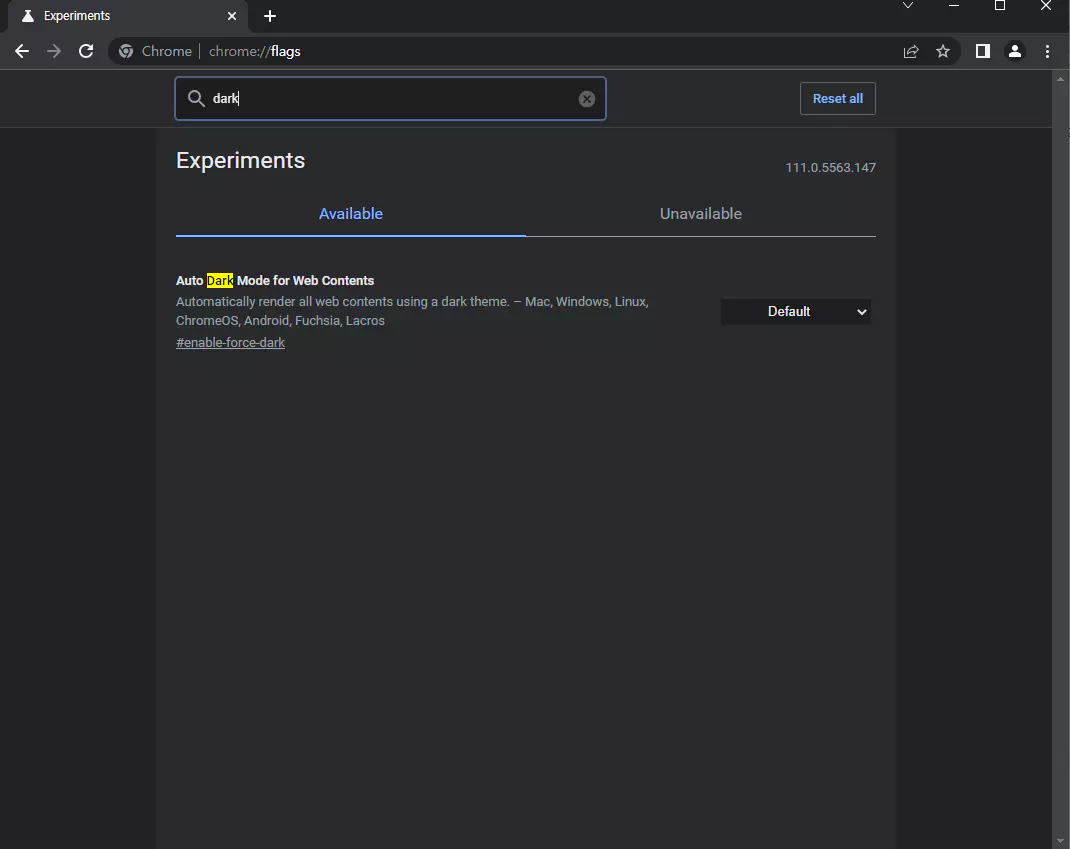
Task: Click the Chrome site info icon
Action: click(x=126, y=51)
